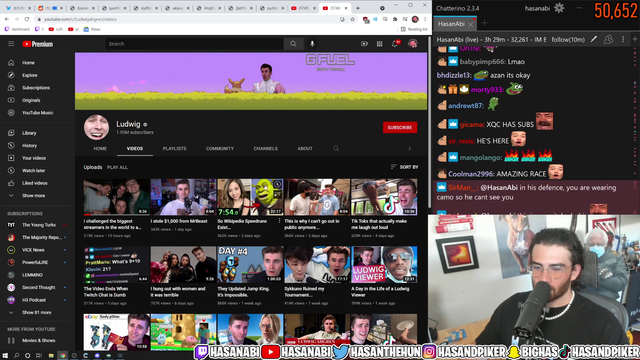Open the dashboard bookmark

point(17,29)
